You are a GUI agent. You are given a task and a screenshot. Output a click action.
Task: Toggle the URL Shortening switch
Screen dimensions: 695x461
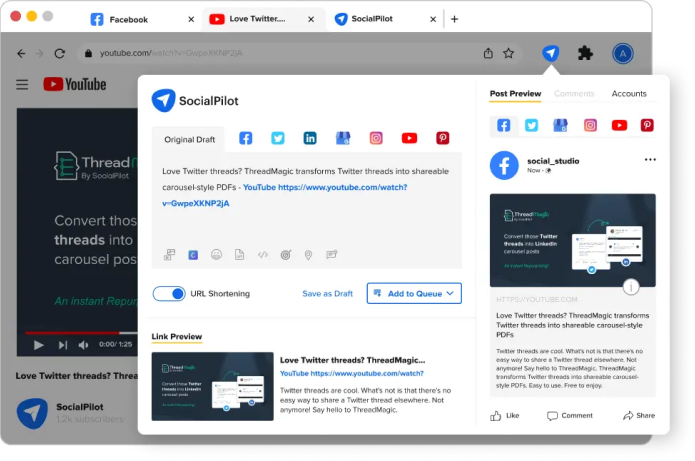(x=169, y=293)
